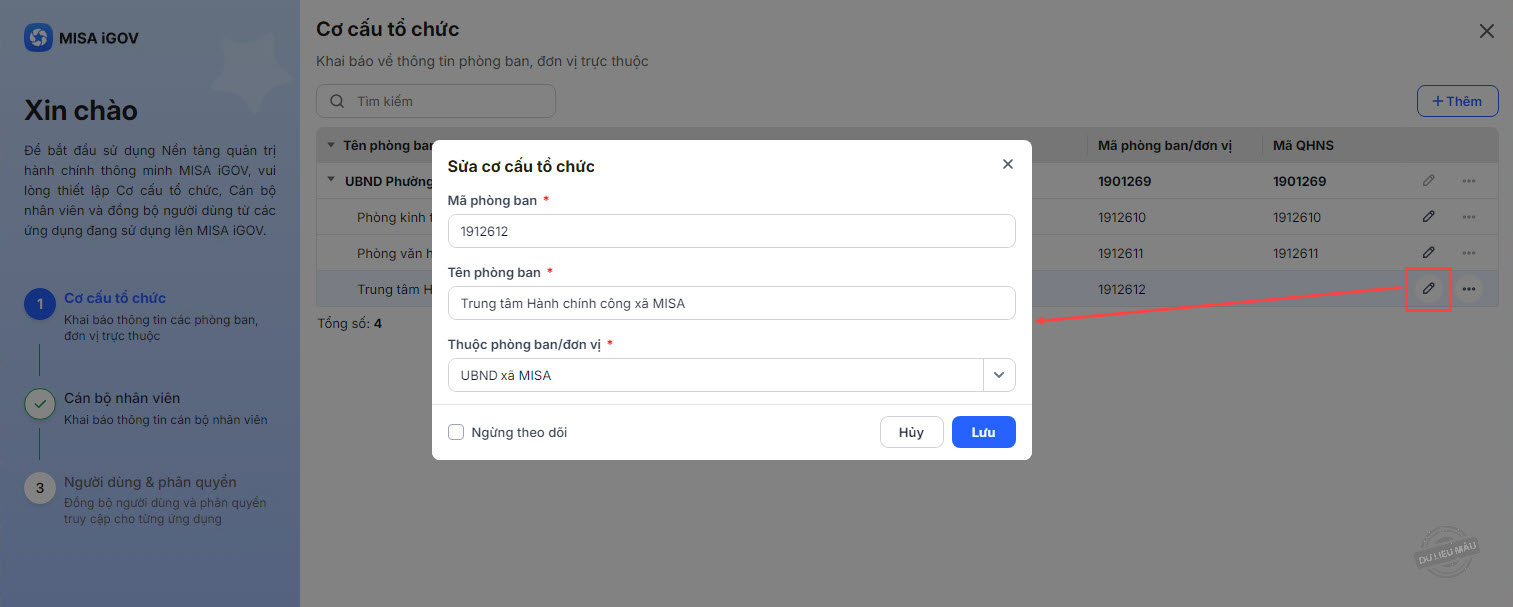
Task: Click the Tên phòng ban input field
Action: click(x=731, y=303)
